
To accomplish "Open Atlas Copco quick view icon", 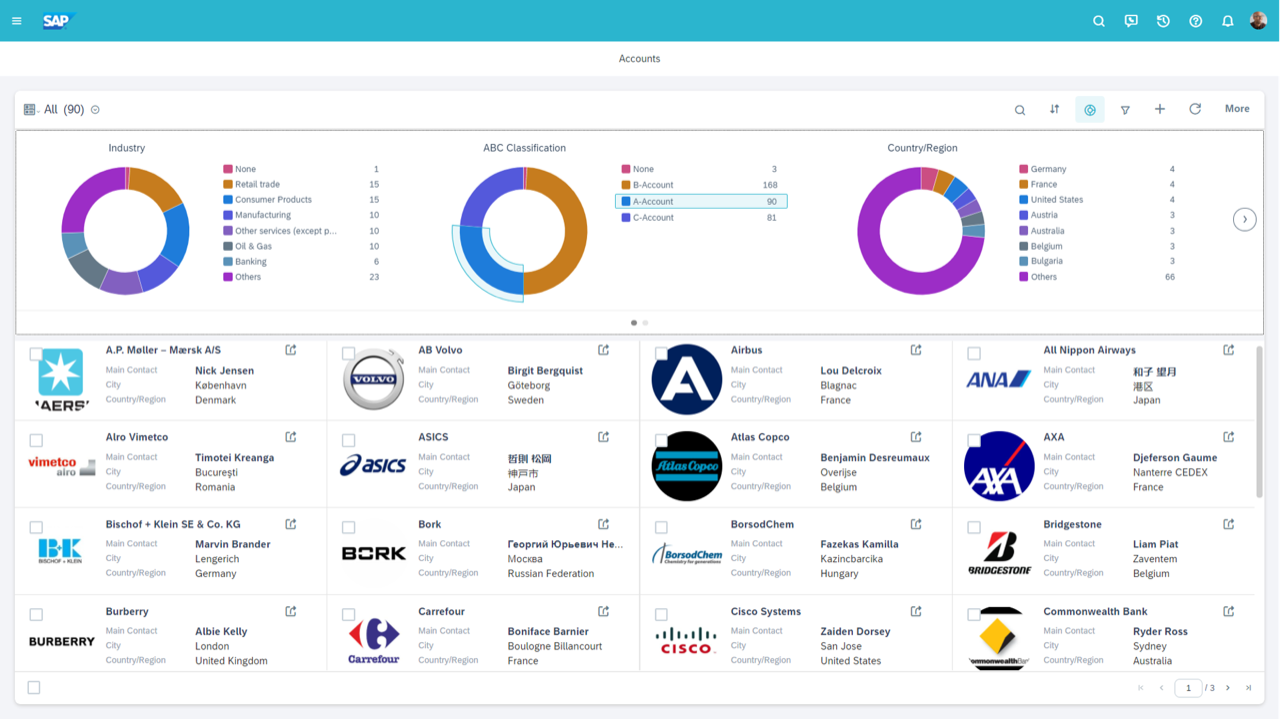I will point(916,437).
